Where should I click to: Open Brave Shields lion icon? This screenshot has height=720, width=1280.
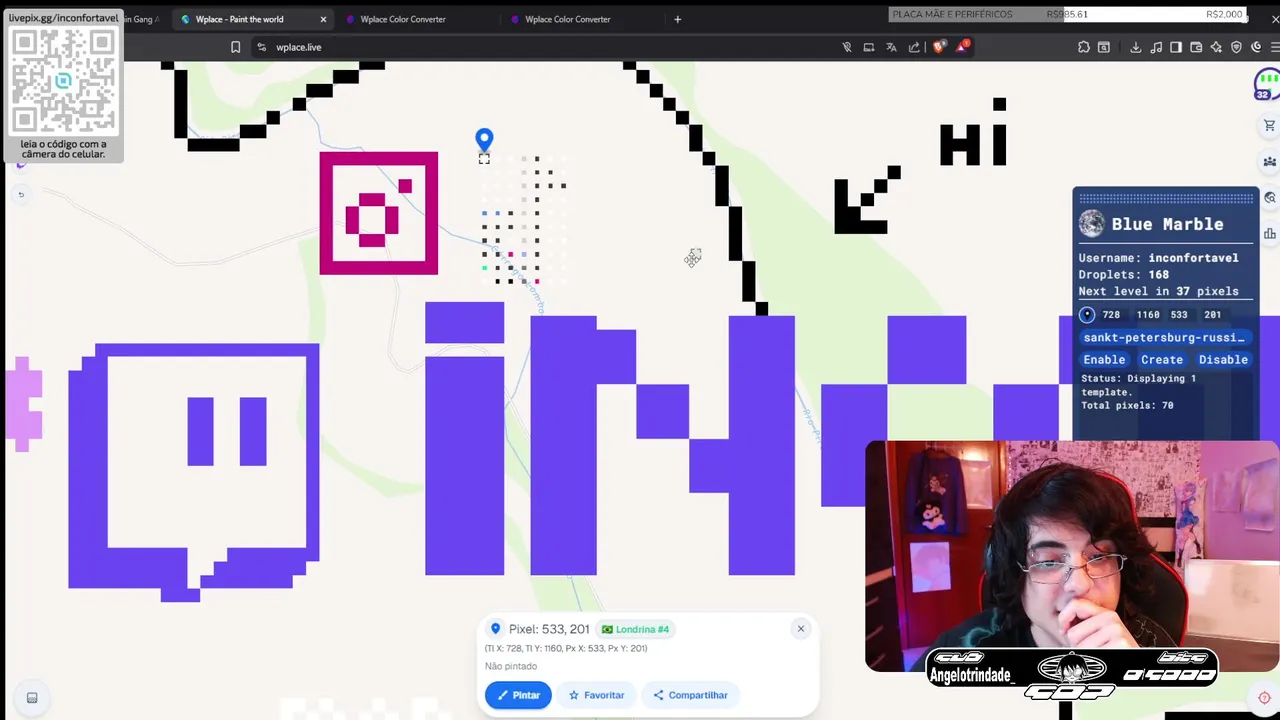pos(939,47)
